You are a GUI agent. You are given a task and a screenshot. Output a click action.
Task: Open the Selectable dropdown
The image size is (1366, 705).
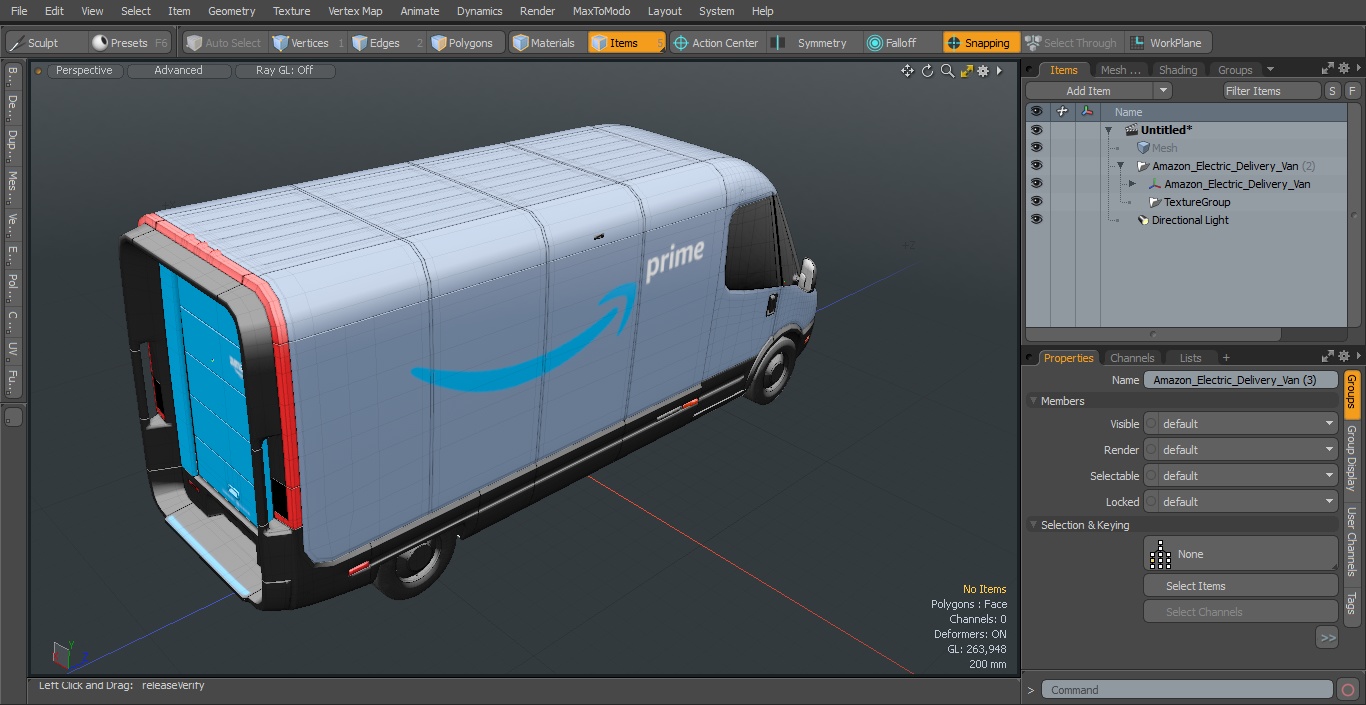point(1240,476)
